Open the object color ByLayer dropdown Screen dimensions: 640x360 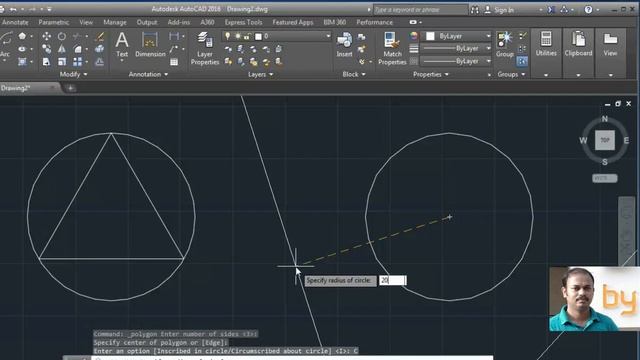coord(488,36)
